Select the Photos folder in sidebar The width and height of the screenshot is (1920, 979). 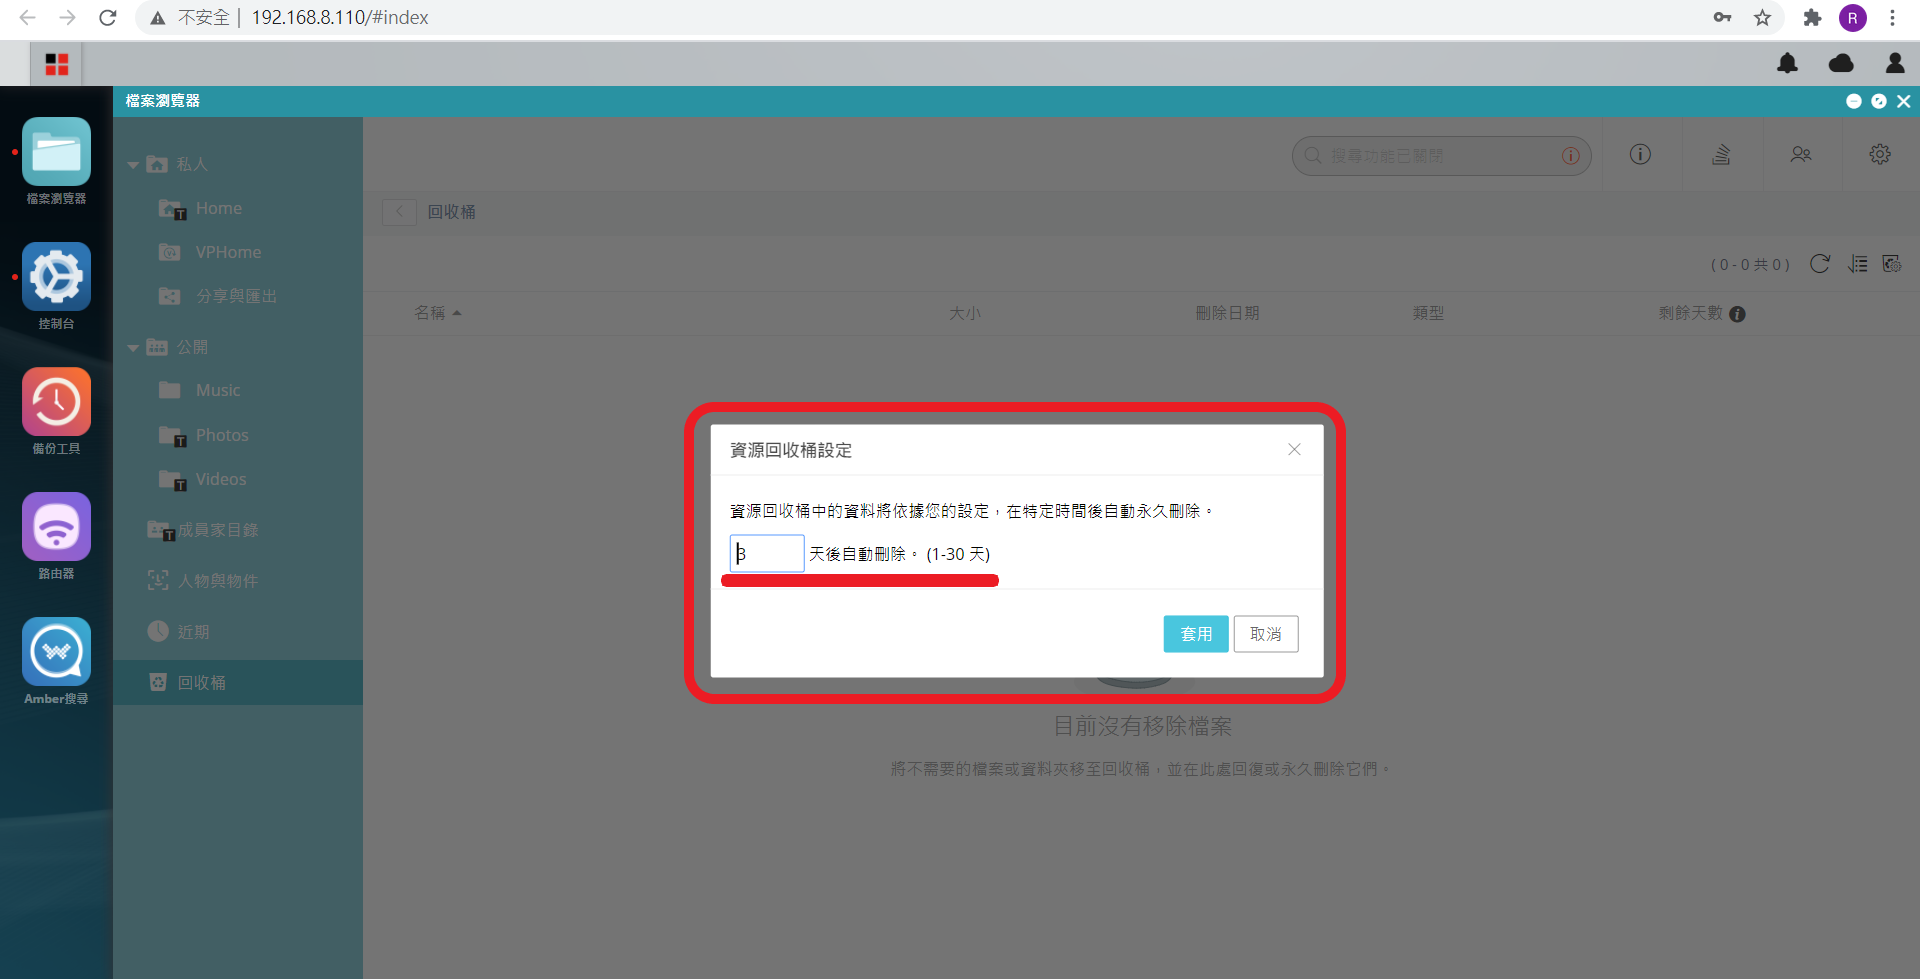coord(222,435)
